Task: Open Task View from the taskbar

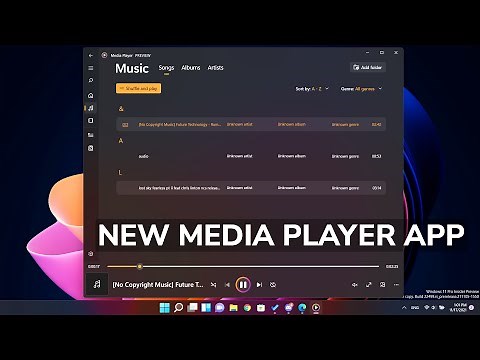Action: 192,308
